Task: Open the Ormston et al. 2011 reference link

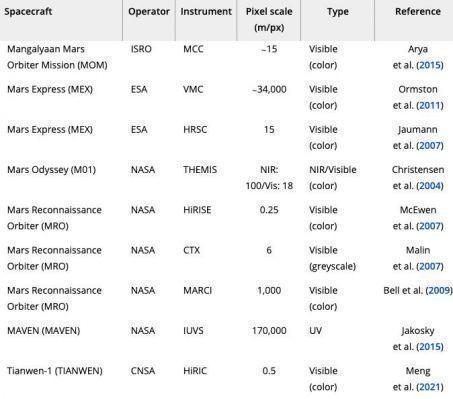Action: [x=430, y=105]
